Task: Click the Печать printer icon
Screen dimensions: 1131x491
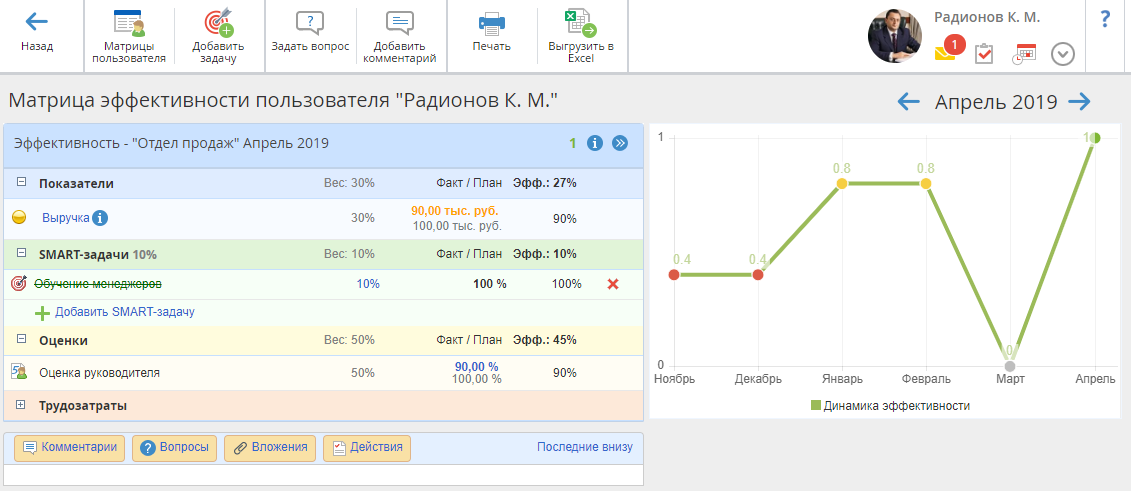Action: (x=491, y=24)
